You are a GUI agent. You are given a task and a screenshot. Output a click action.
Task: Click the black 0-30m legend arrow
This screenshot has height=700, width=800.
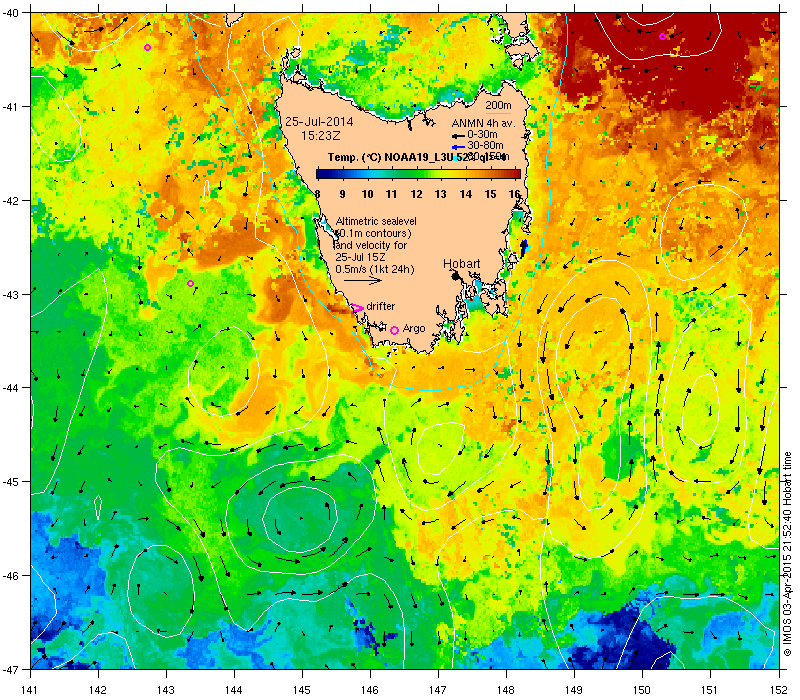[458, 136]
